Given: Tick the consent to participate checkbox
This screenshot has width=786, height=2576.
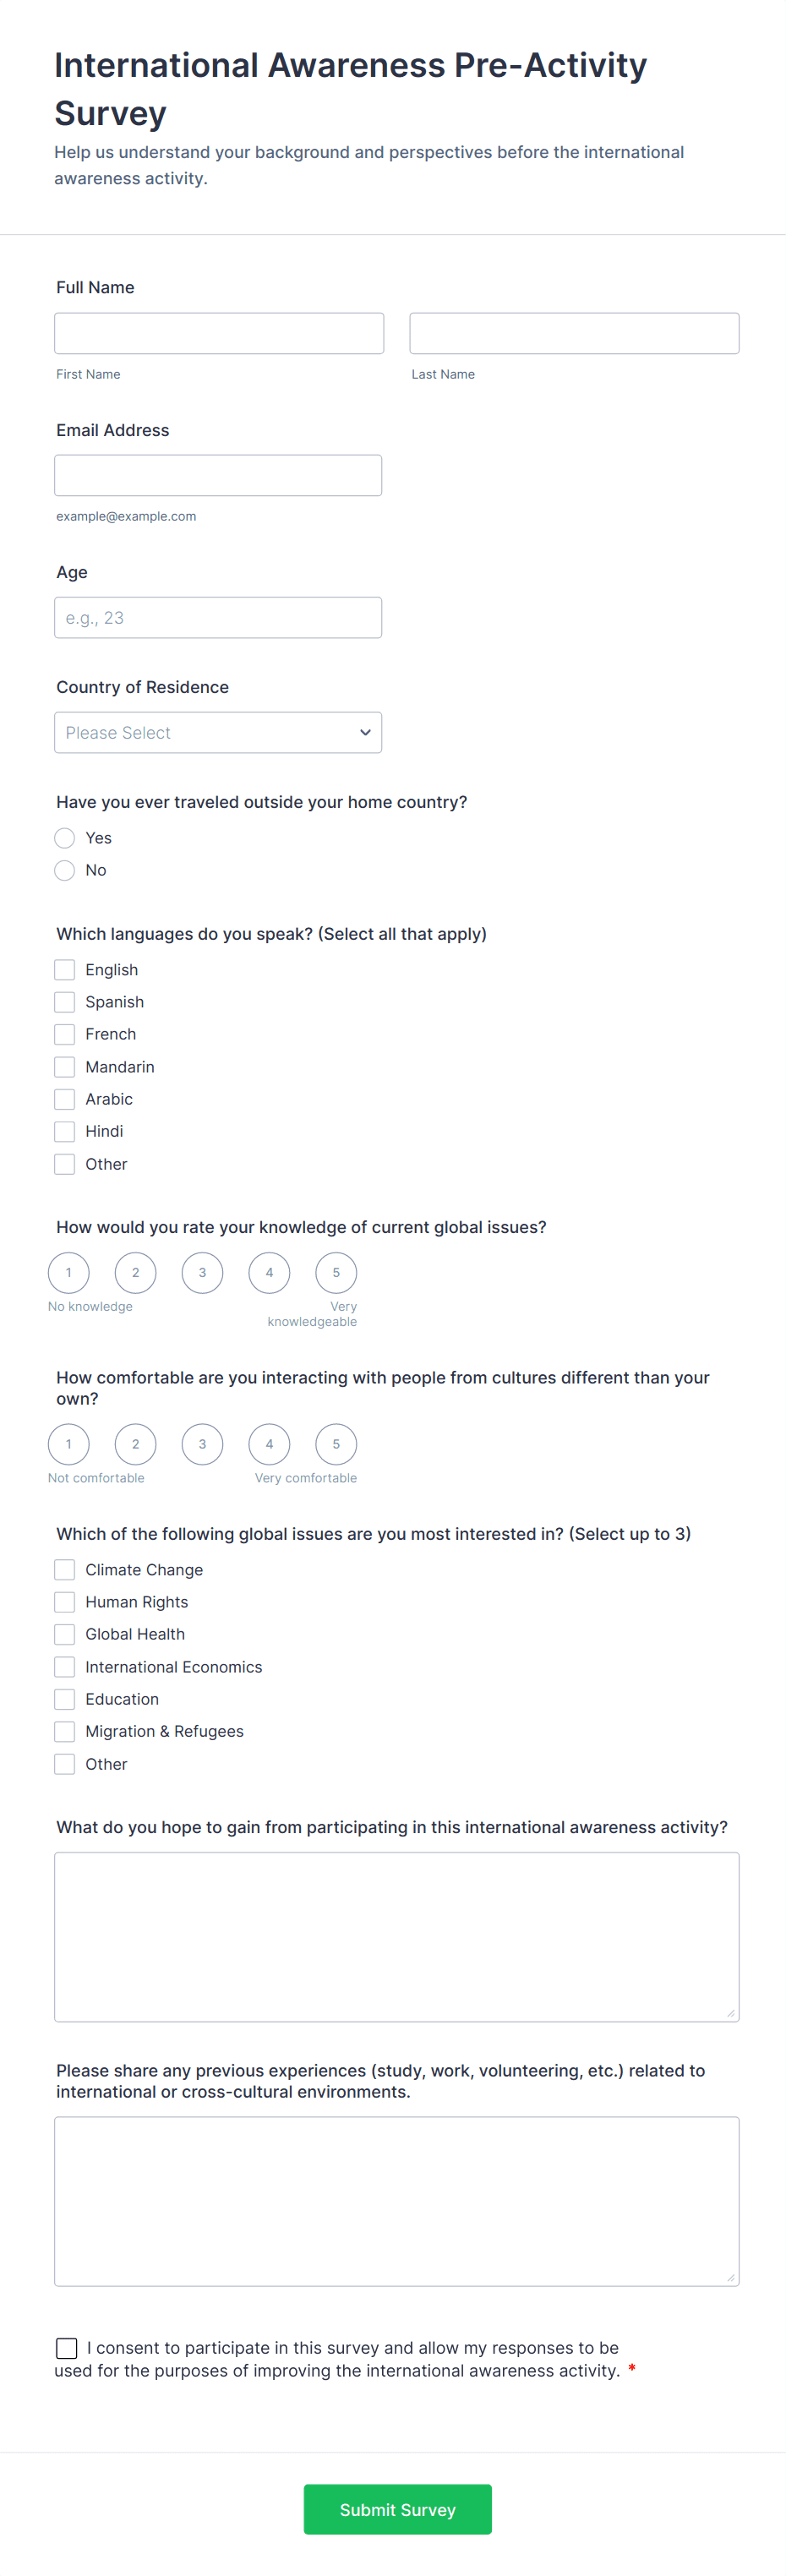Looking at the screenshot, I should click(x=66, y=2348).
